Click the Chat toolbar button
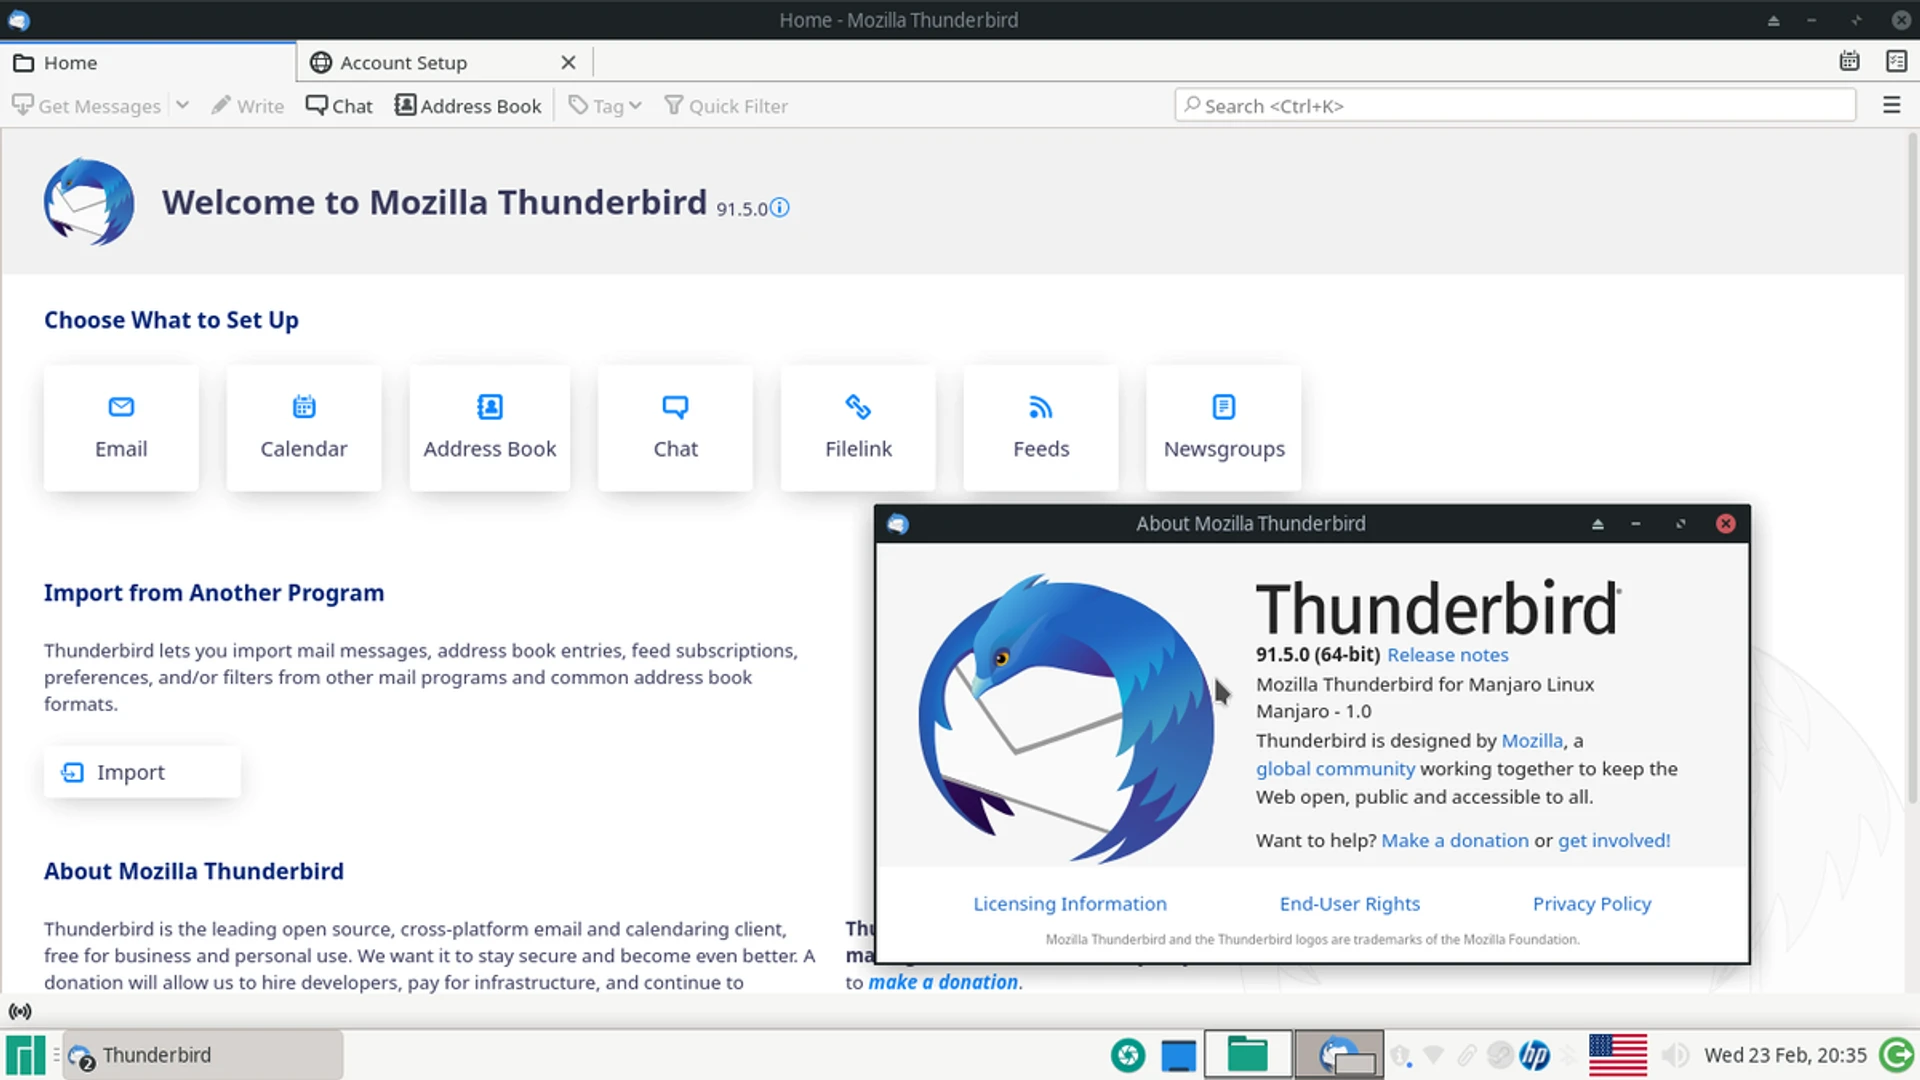The height and width of the screenshot is (1080, 1920). [339, 105]
